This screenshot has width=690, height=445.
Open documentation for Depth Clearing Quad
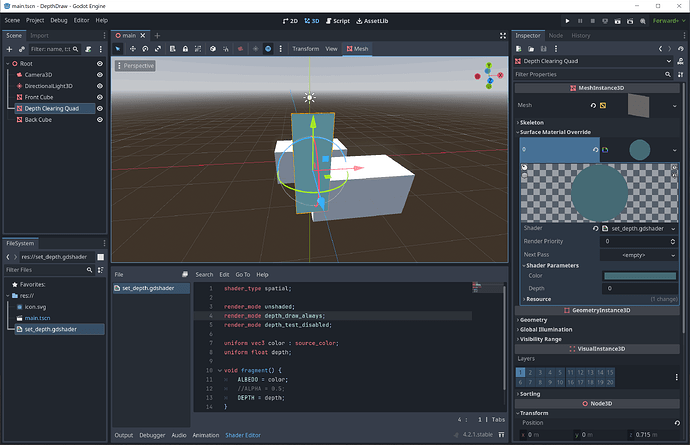pyautogui.click(x=680, y=61)
